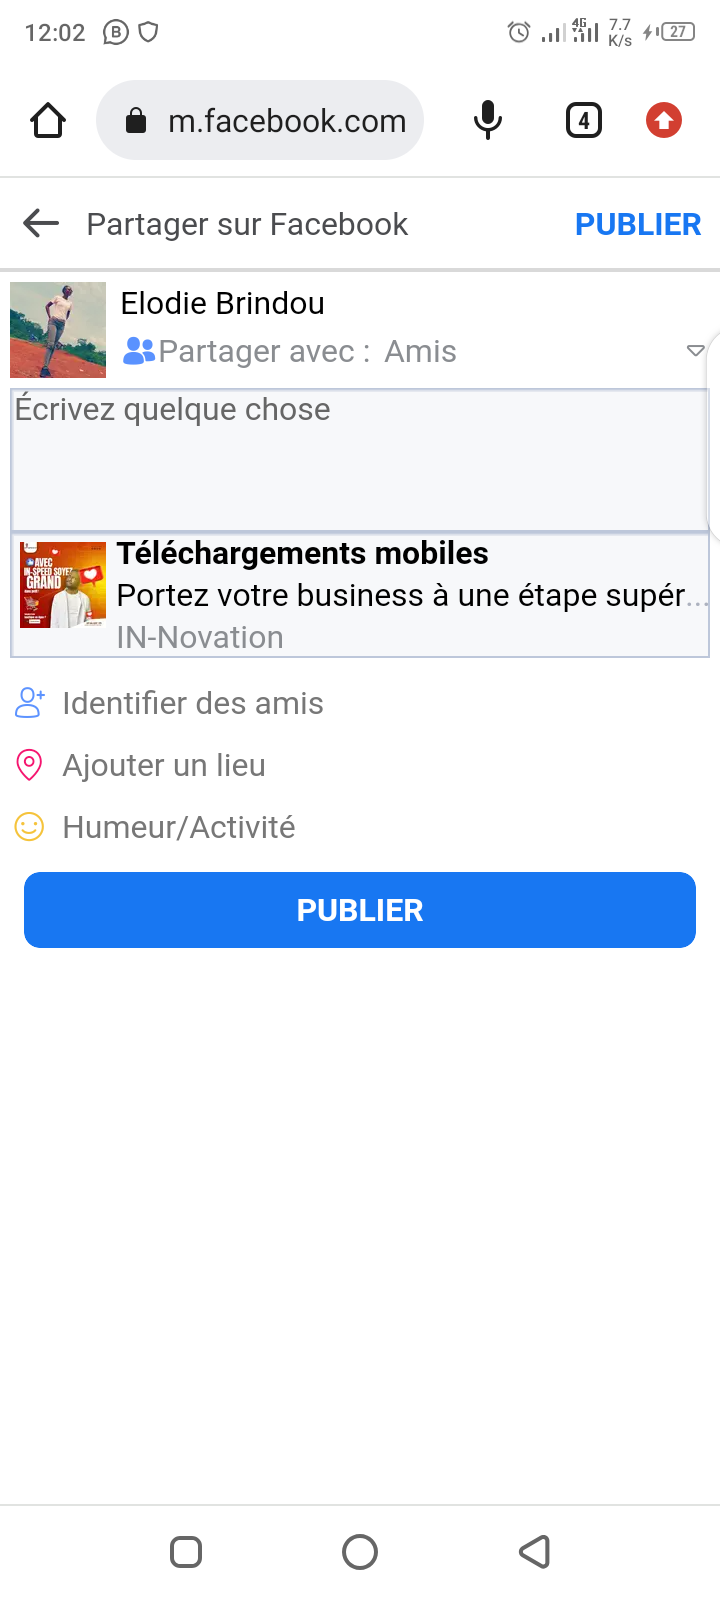Tap PUBLIER link in the header
720x1600 pixels.
click(x=638, y=224)
